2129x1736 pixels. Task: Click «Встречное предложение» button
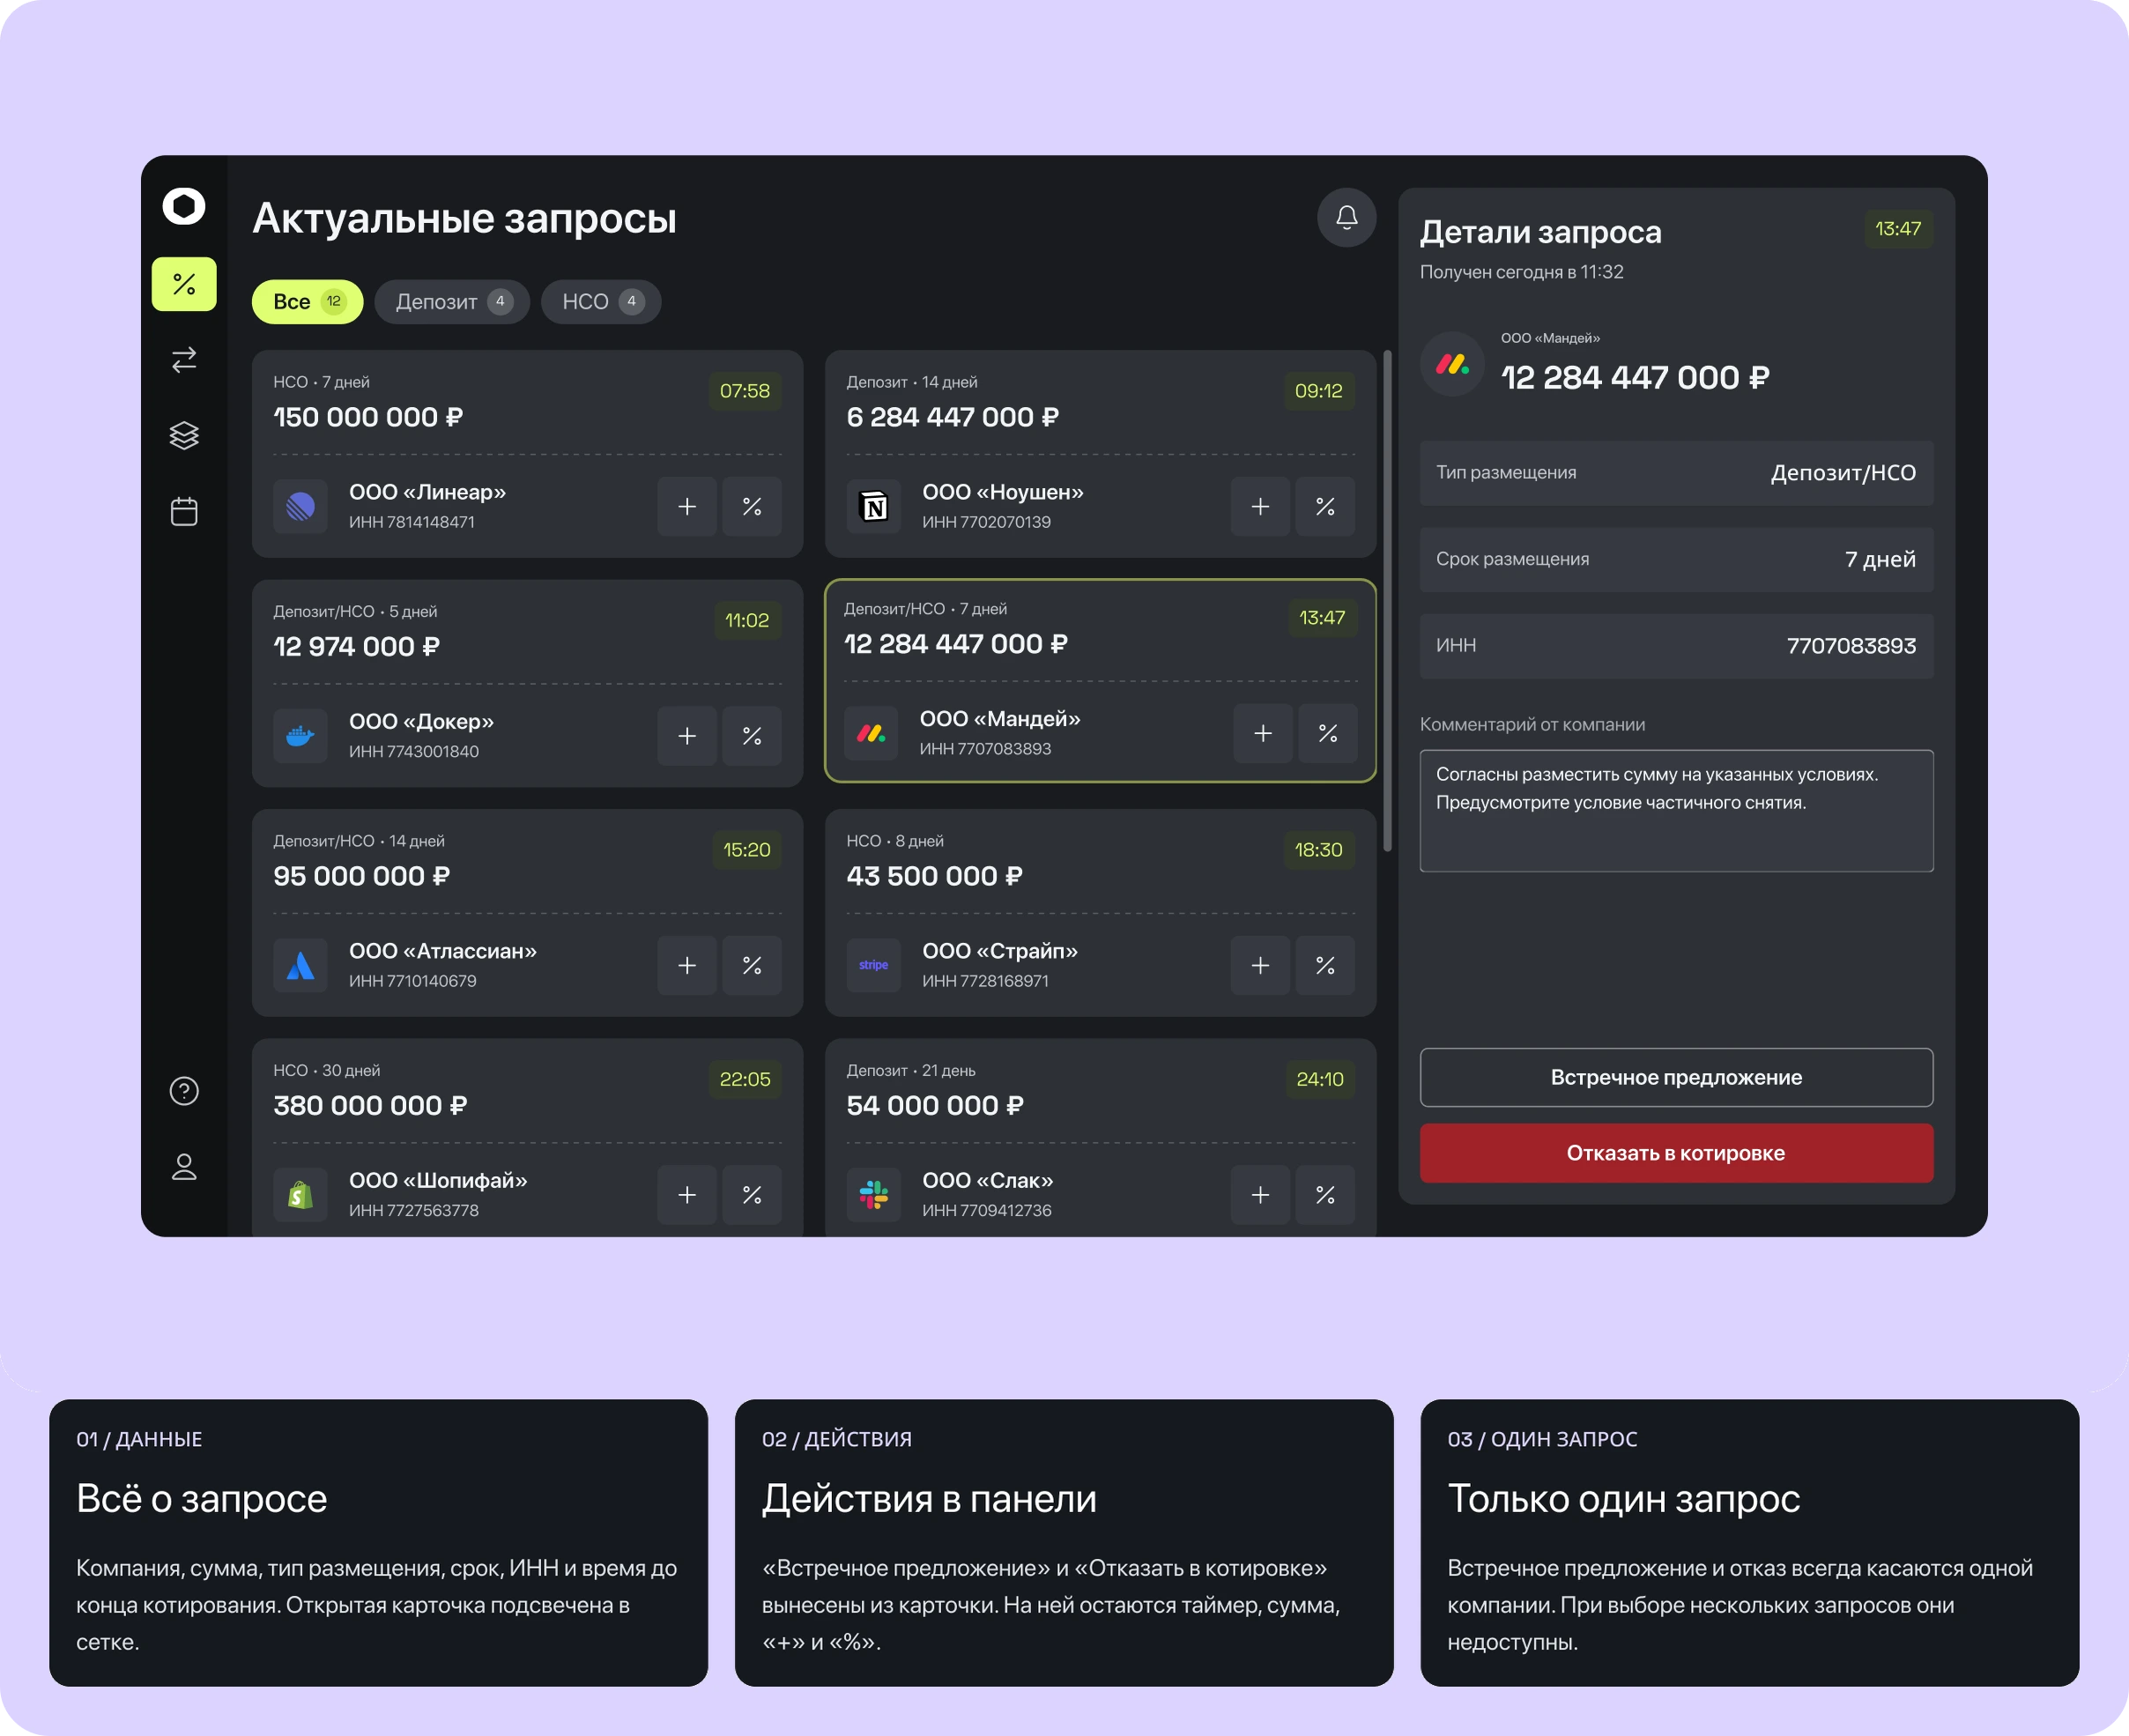(1676, 1077)
